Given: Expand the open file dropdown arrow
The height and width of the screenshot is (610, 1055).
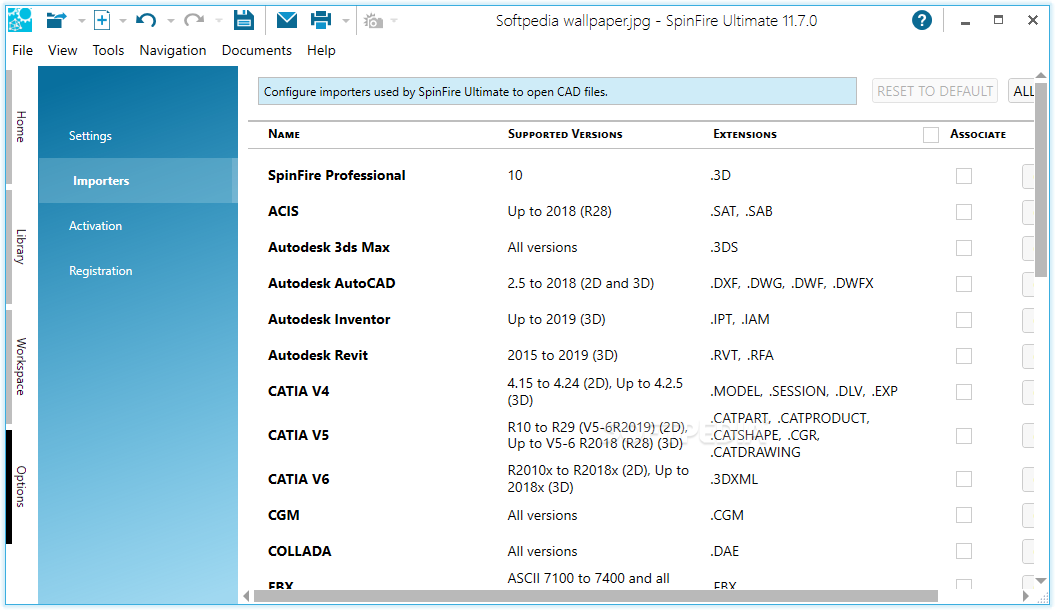Looking at the screenshot, I should [x=81, y=22].
